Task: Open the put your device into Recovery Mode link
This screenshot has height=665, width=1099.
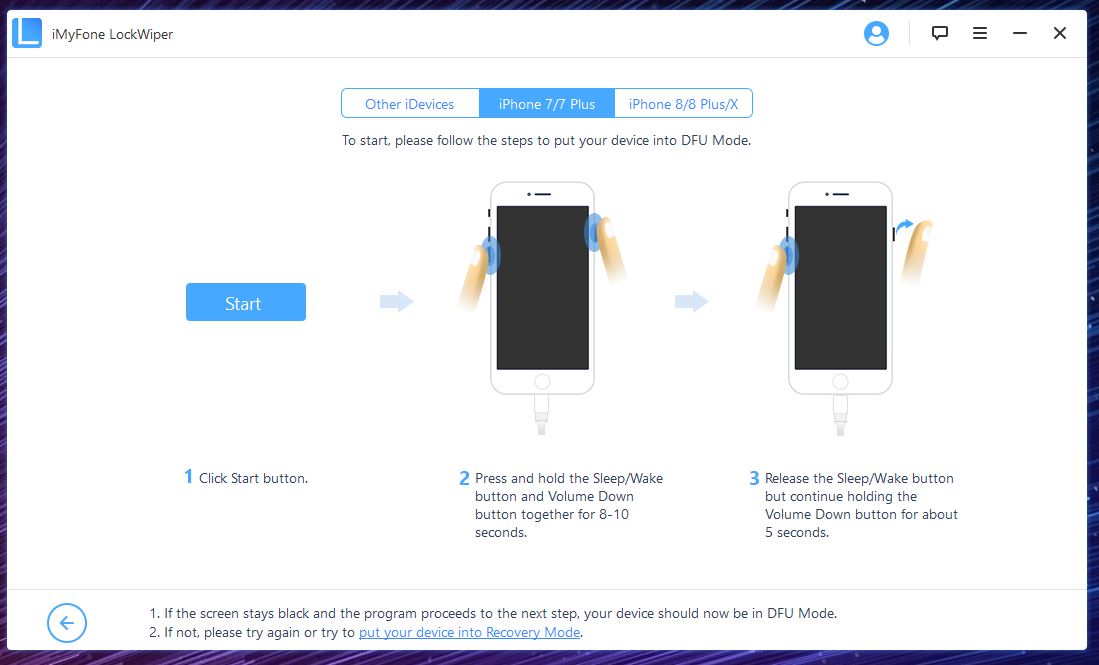Action: point(469,632)
